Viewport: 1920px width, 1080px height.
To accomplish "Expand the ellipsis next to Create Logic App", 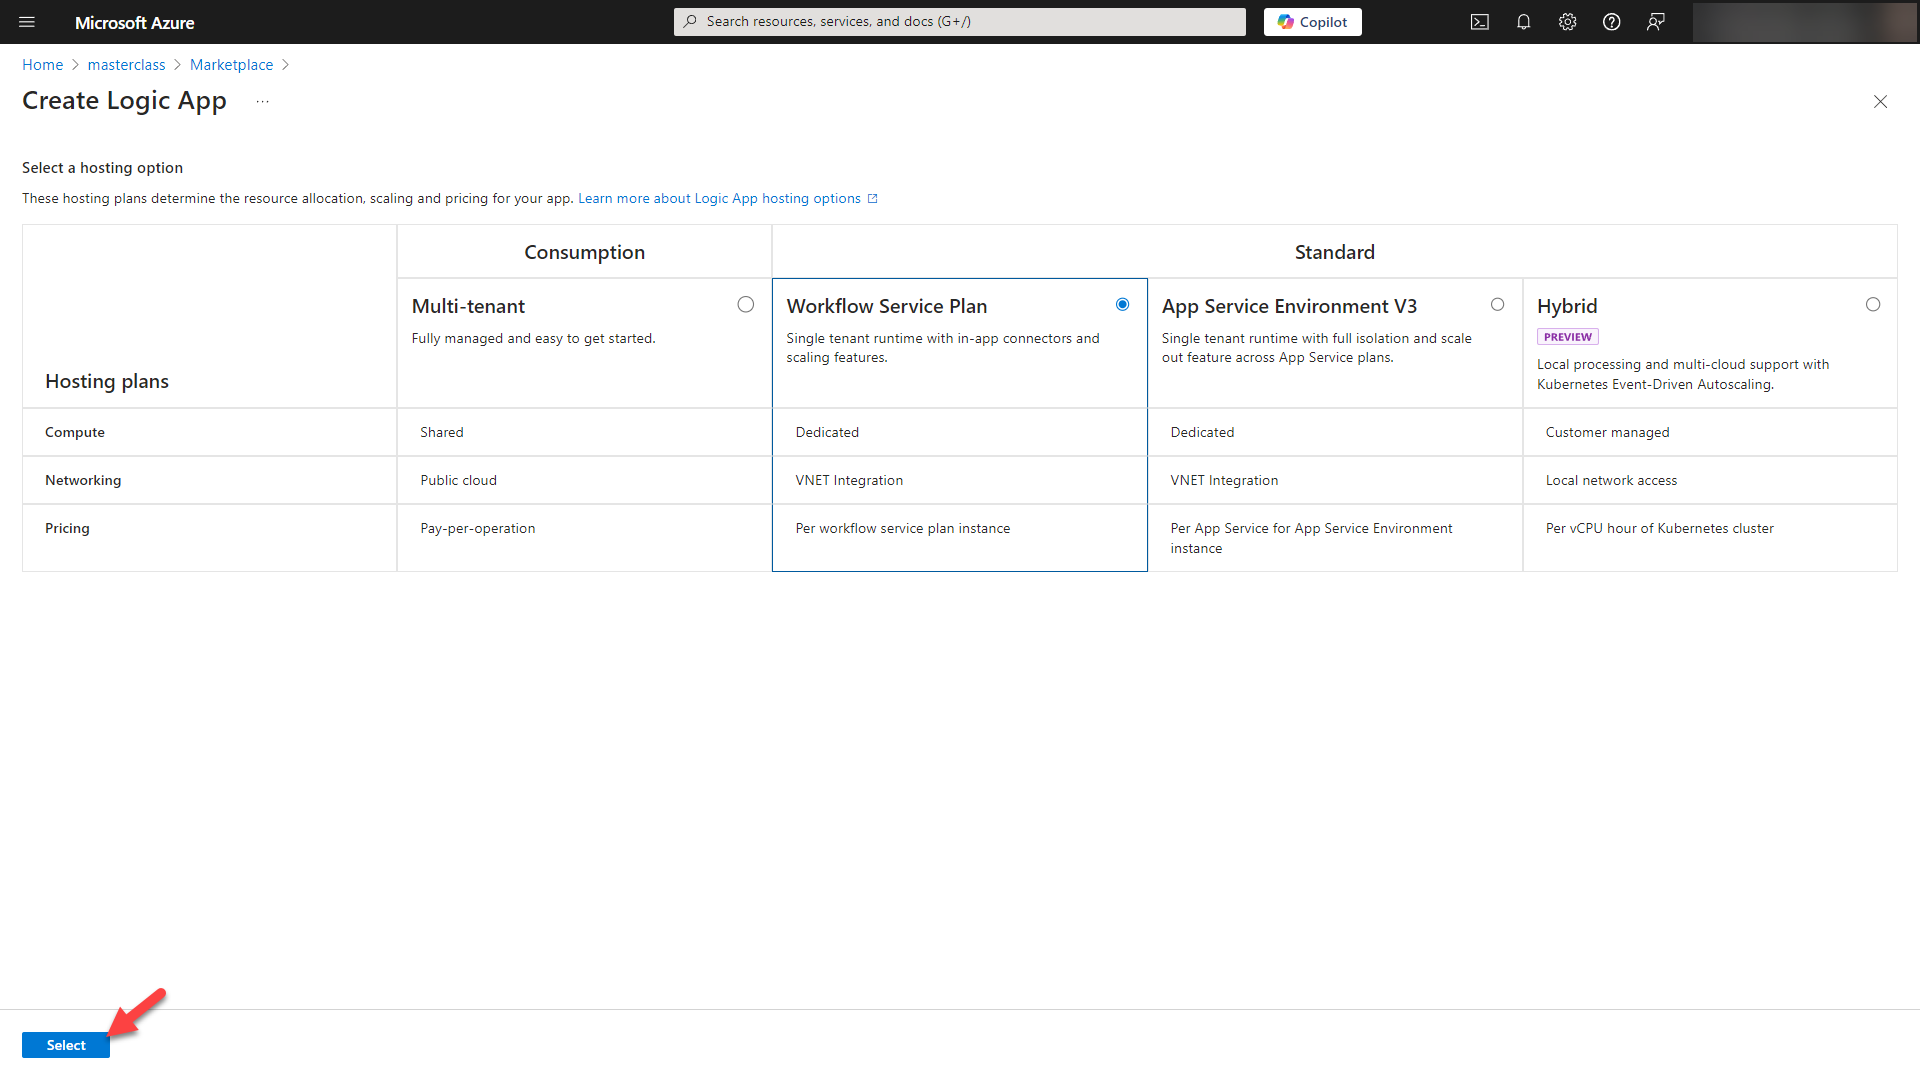I will [x=262, y=101].
